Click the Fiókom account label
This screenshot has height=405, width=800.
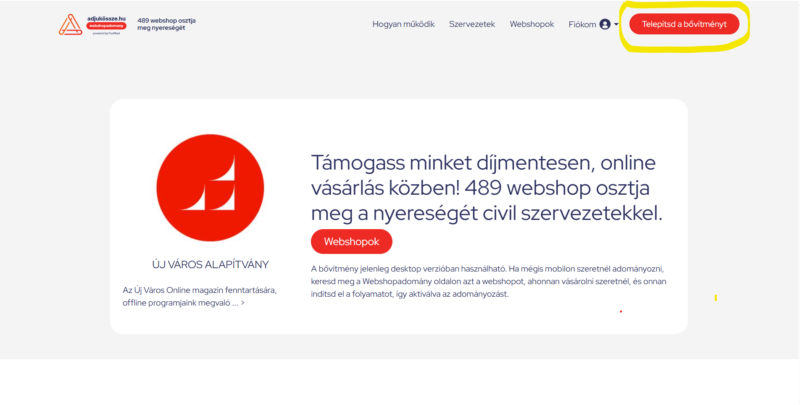(582, 24)
